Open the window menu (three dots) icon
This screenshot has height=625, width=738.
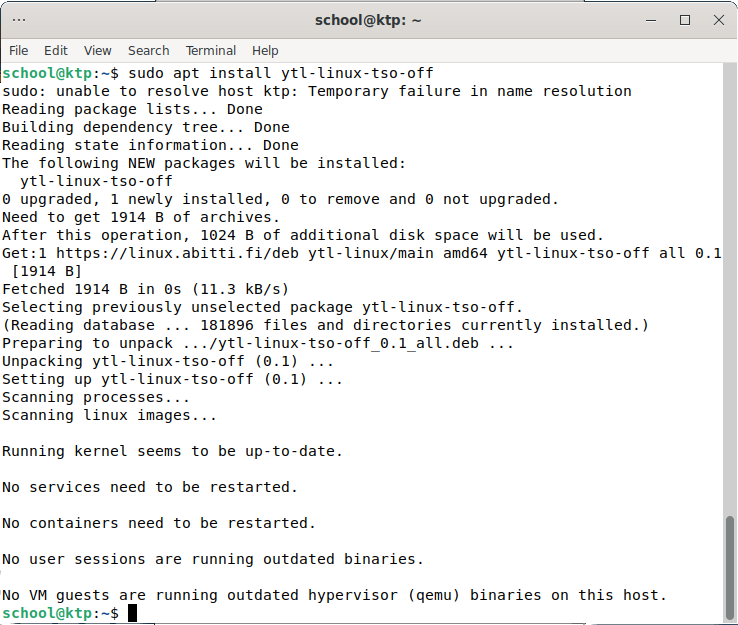19,20
